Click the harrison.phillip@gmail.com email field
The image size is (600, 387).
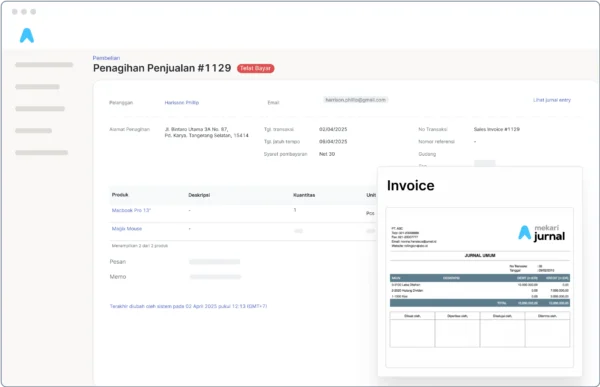pos(355,100)
